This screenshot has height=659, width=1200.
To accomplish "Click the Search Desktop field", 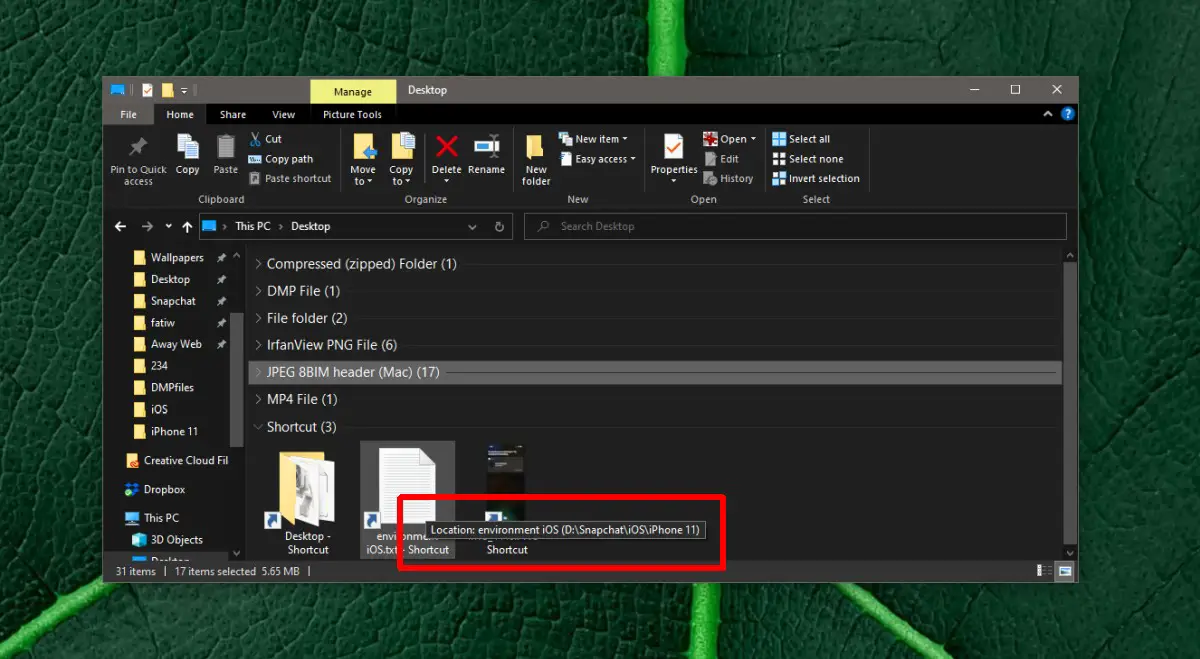I will [x=795, y=226].
